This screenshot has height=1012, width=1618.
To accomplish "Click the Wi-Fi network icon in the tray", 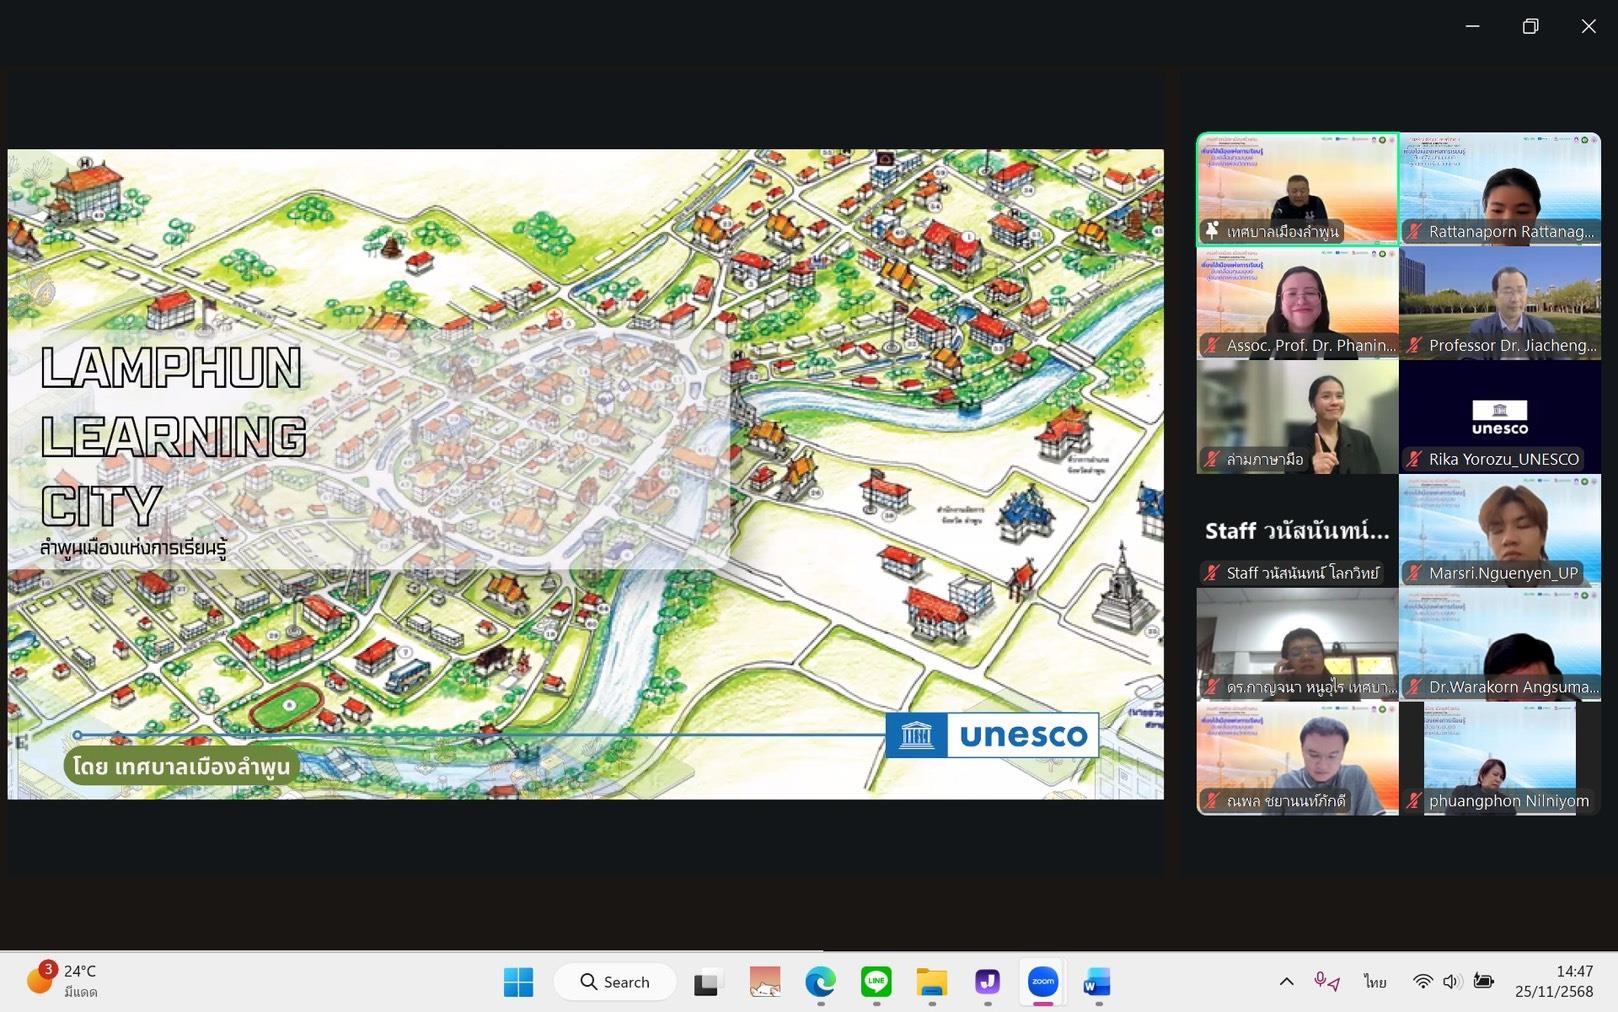I will 1422,982.
